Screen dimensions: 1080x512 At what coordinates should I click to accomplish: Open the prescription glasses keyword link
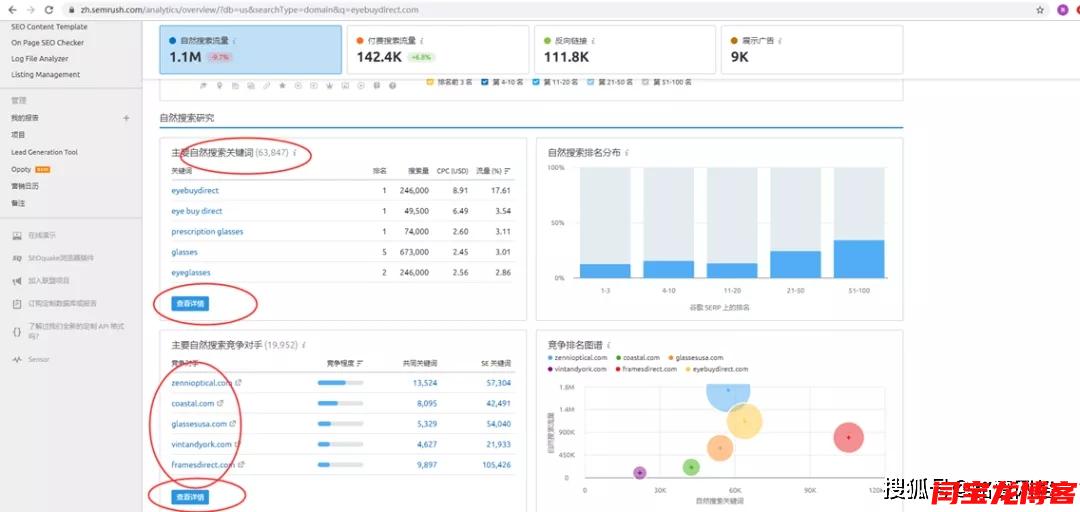tap(207, 232)
